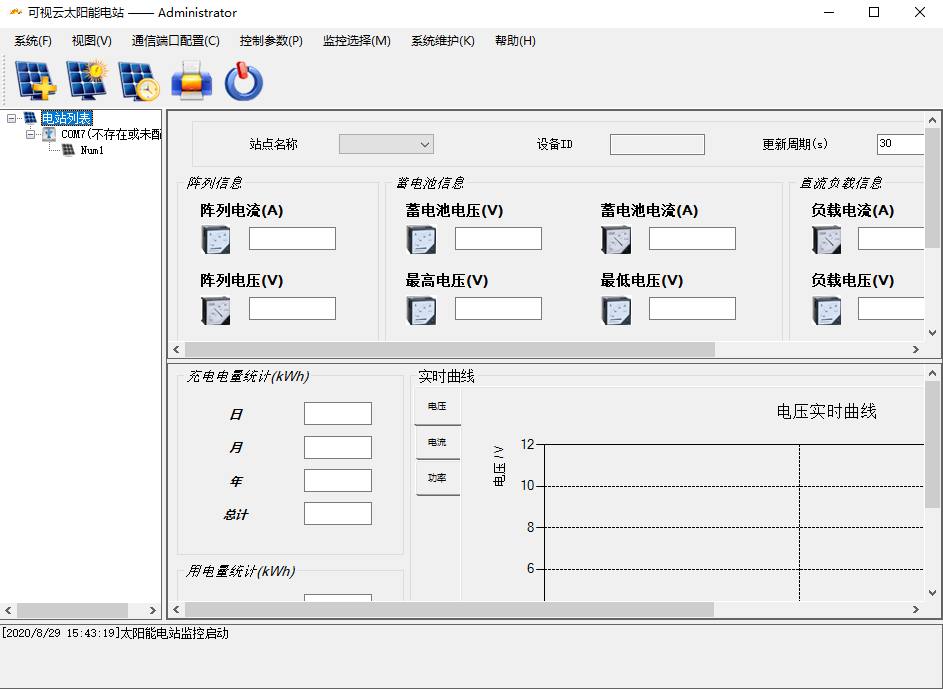Show the 功率 real-time curve
The image size is (943, 689).
[437, 478]
